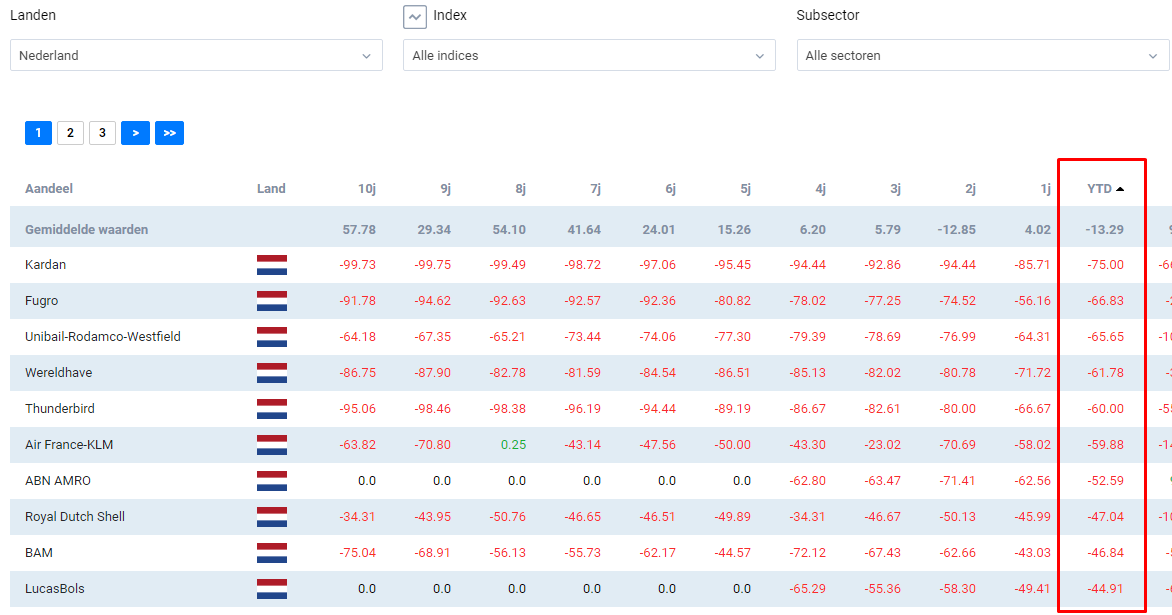The width and height of the screenshot is (1172, 615).
Task: Click the chart icon beside Index label
Action: click(415, 16)
